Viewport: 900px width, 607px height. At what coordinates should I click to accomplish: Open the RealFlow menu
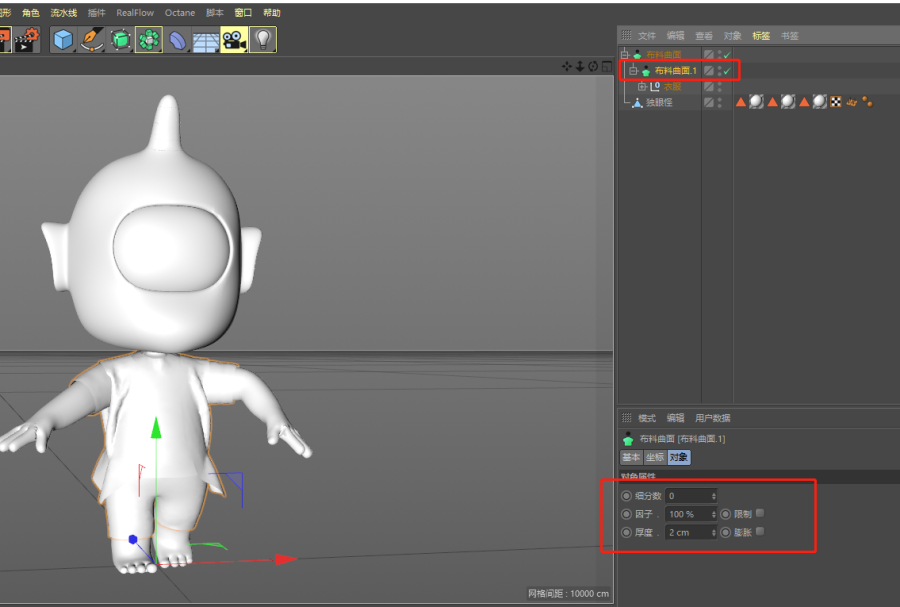click(x=134, y=13)
